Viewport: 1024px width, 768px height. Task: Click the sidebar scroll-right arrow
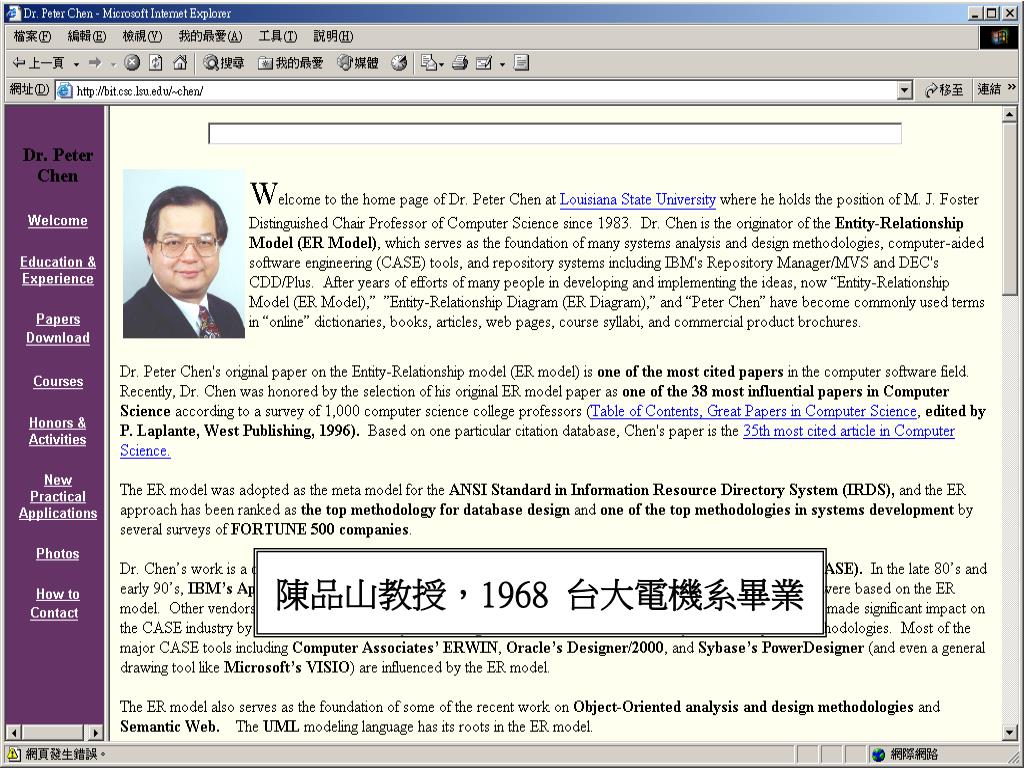pos(95,733)
